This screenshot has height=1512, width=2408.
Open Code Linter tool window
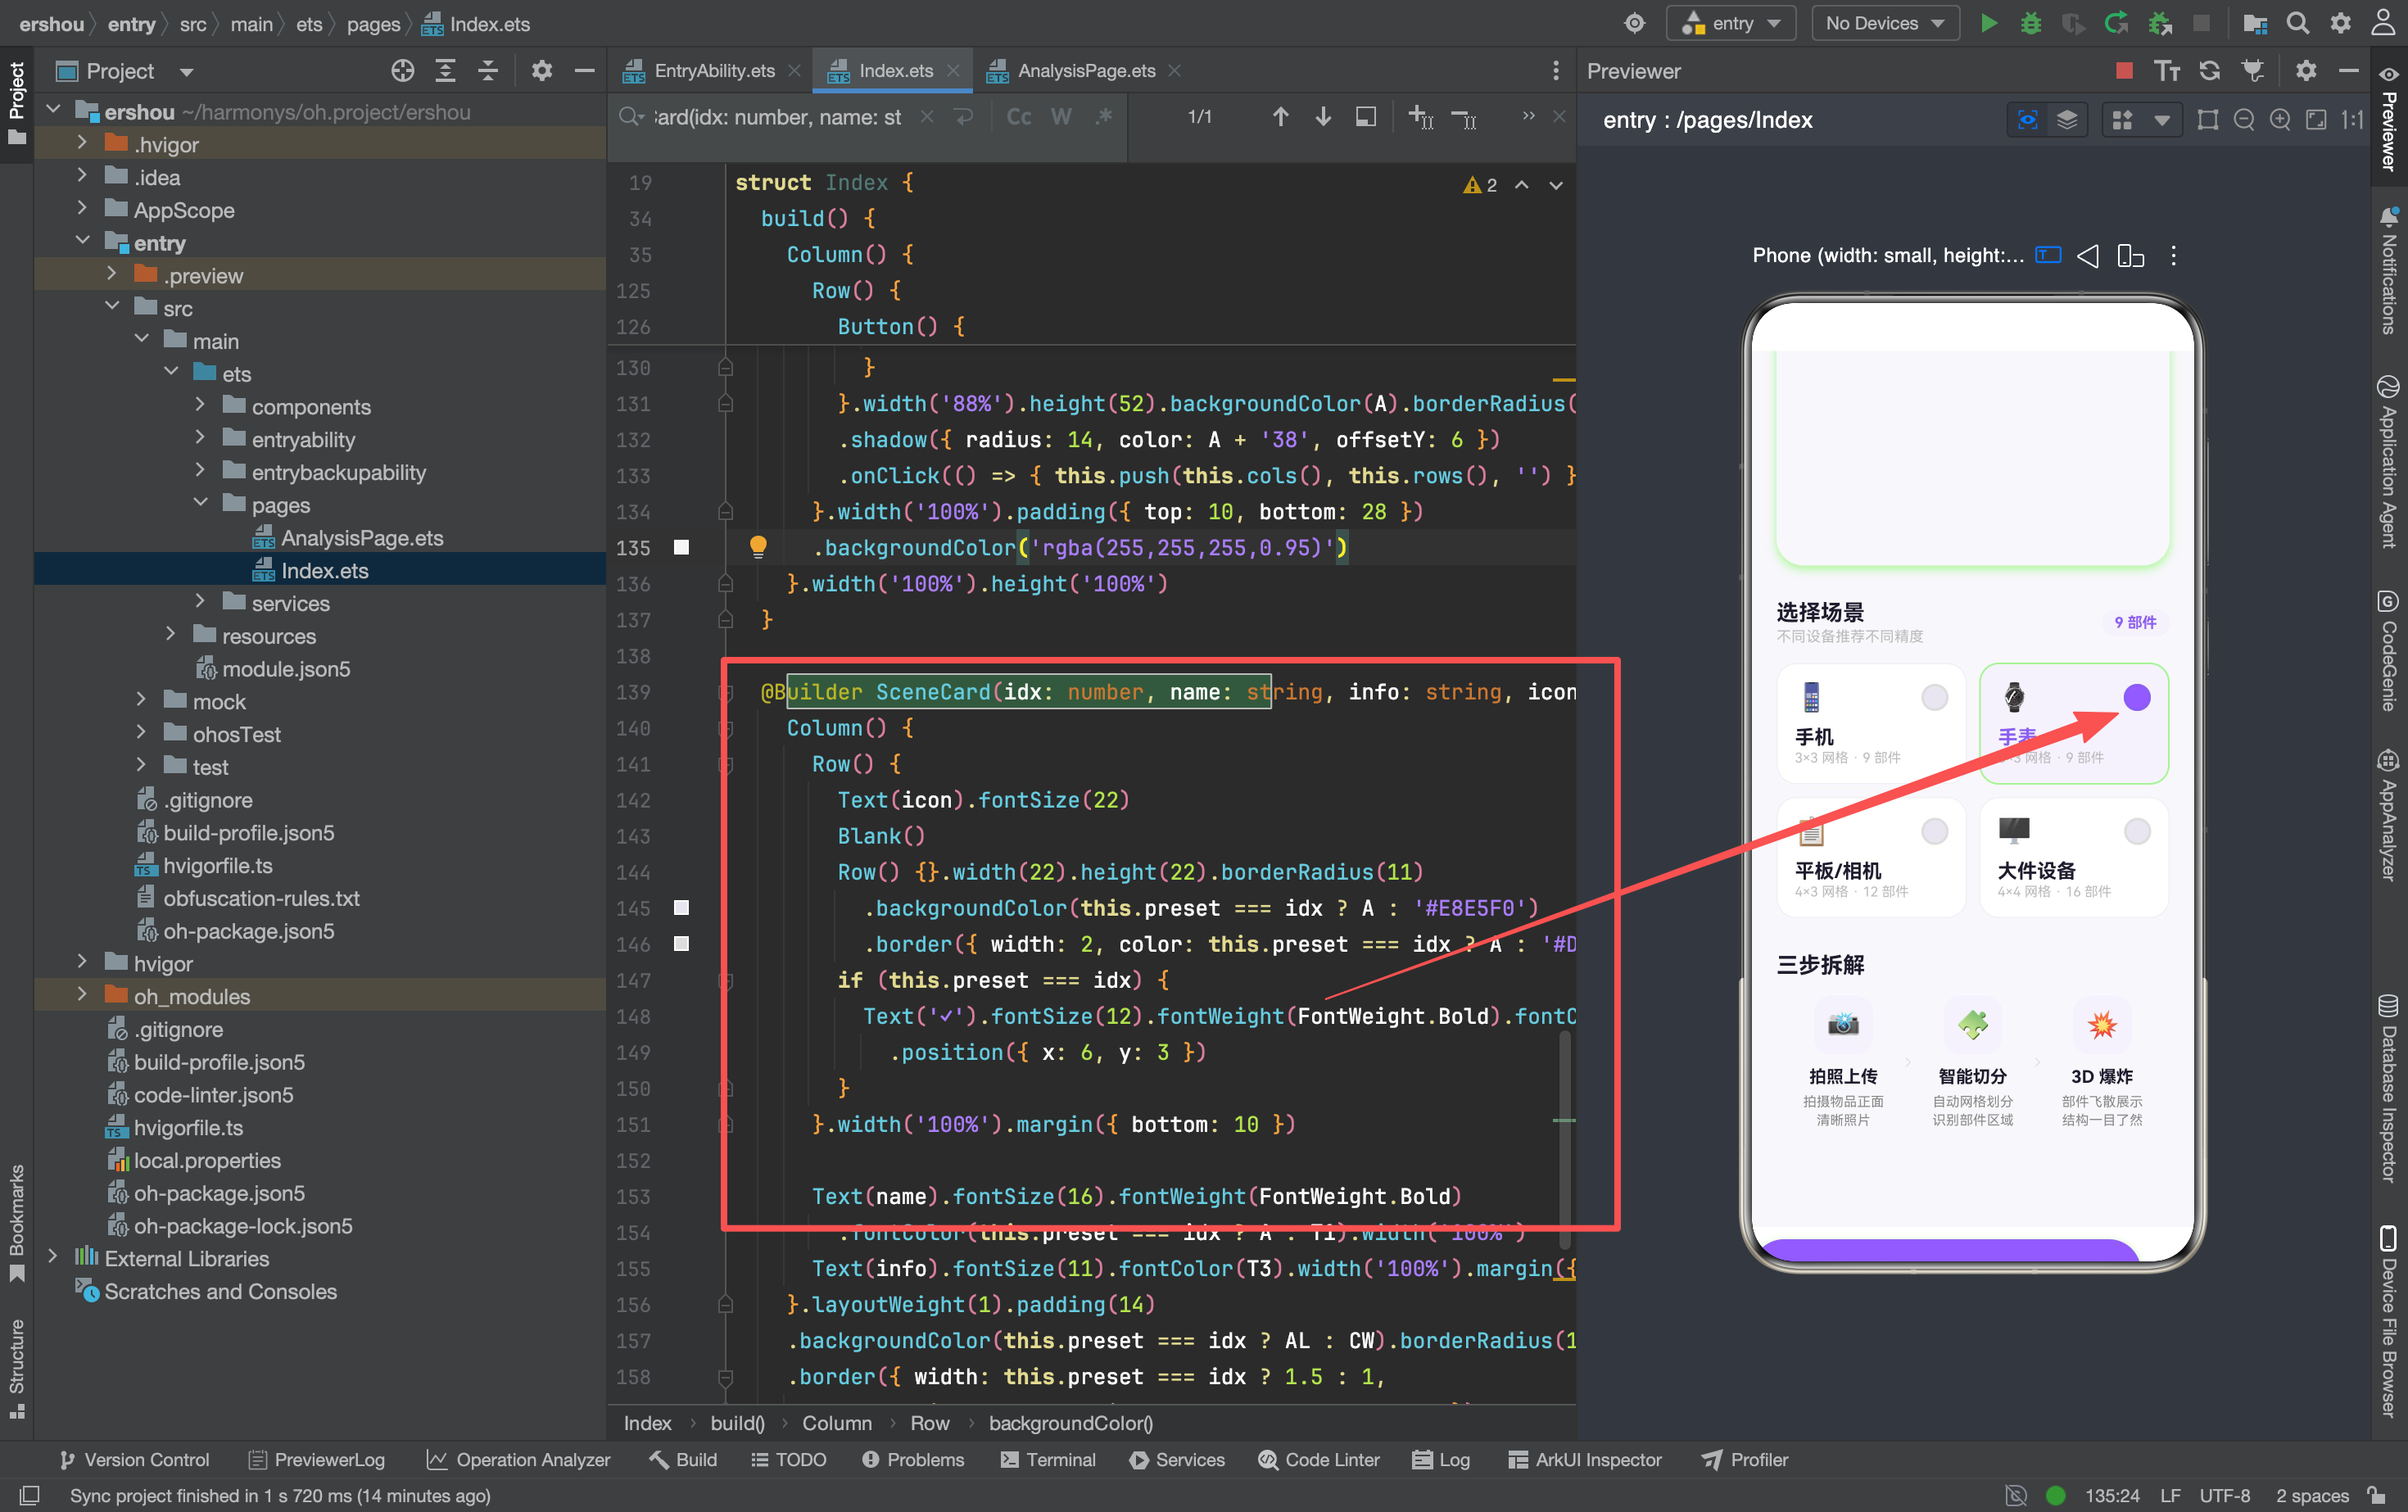coord(1318,1460)
